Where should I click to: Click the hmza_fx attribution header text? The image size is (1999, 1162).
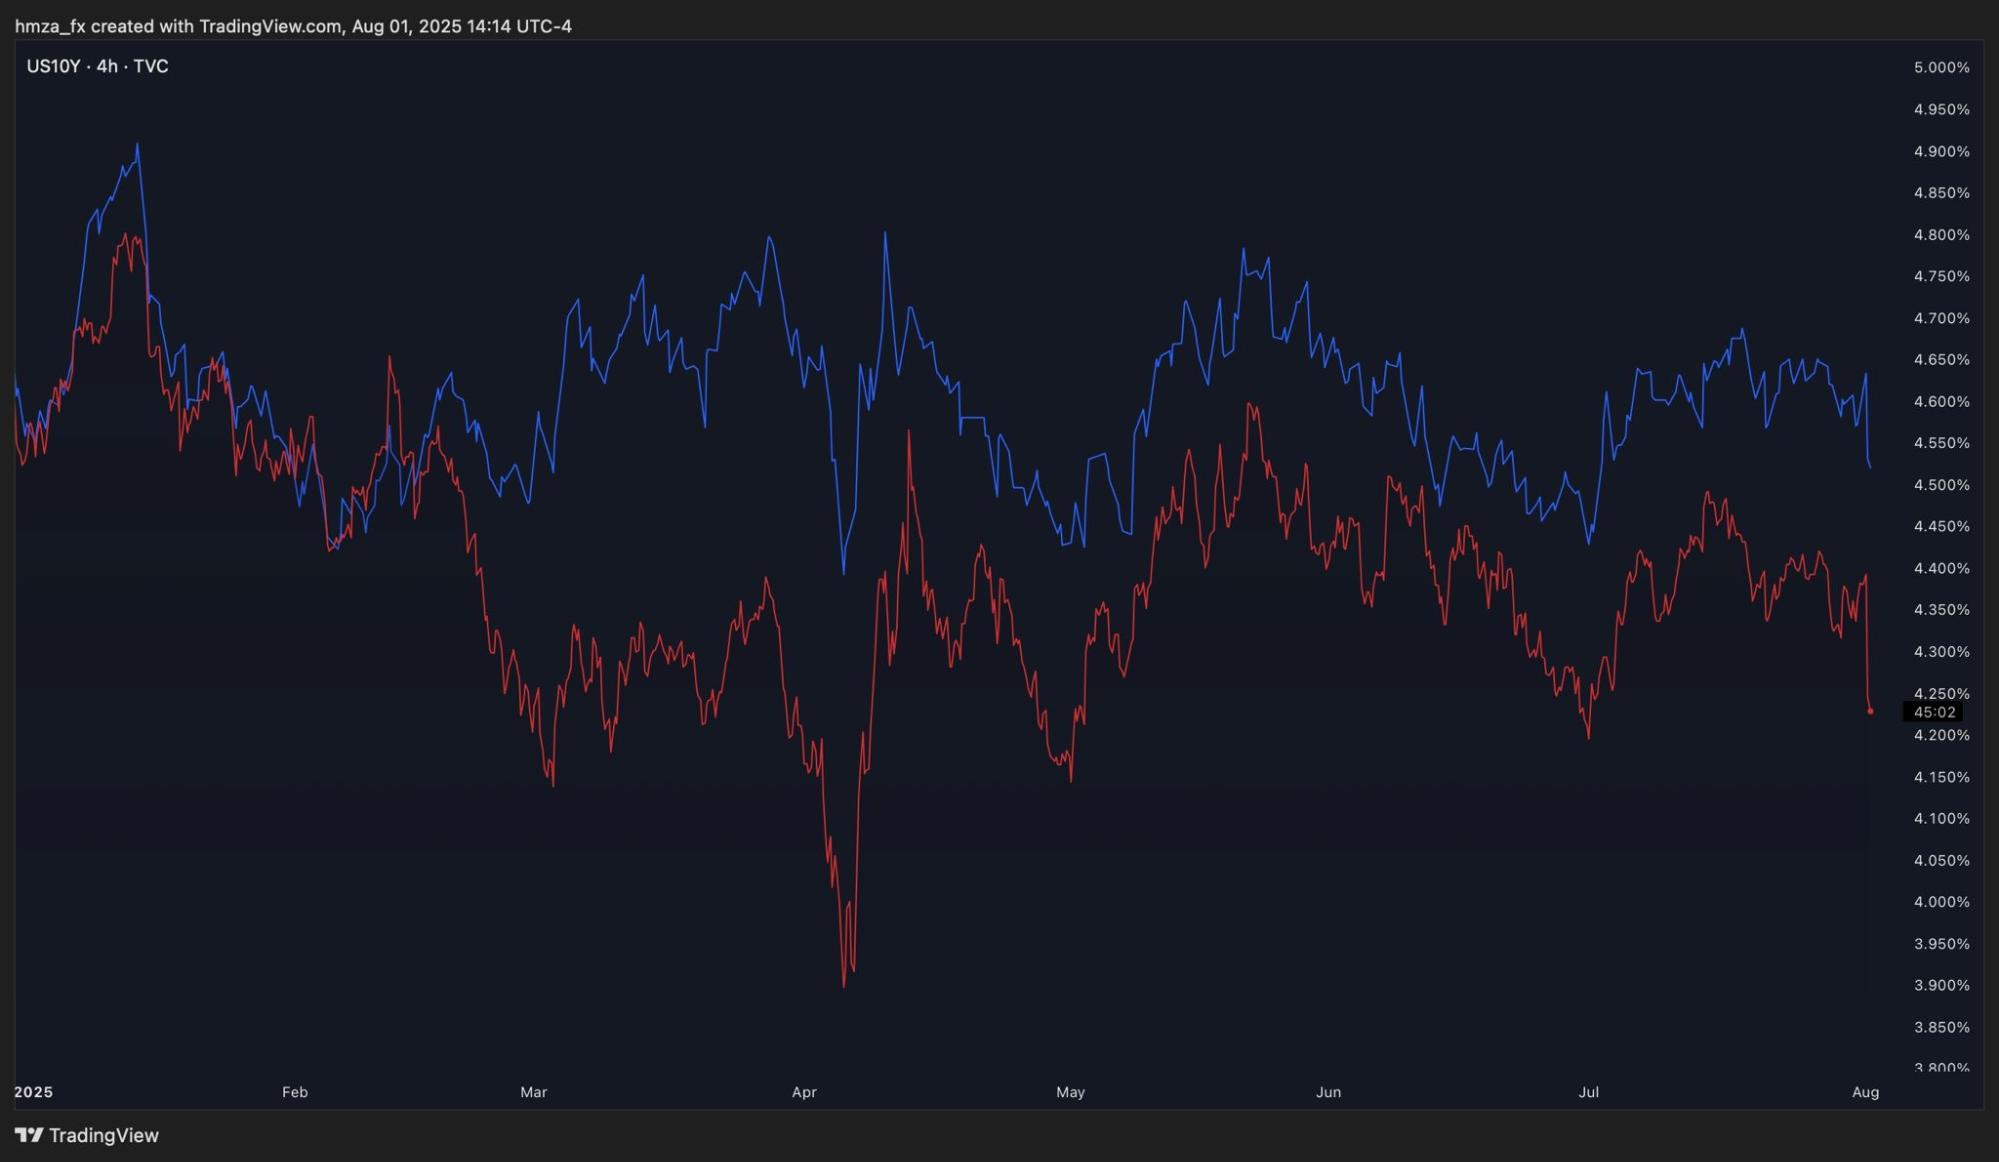(293, 26)
